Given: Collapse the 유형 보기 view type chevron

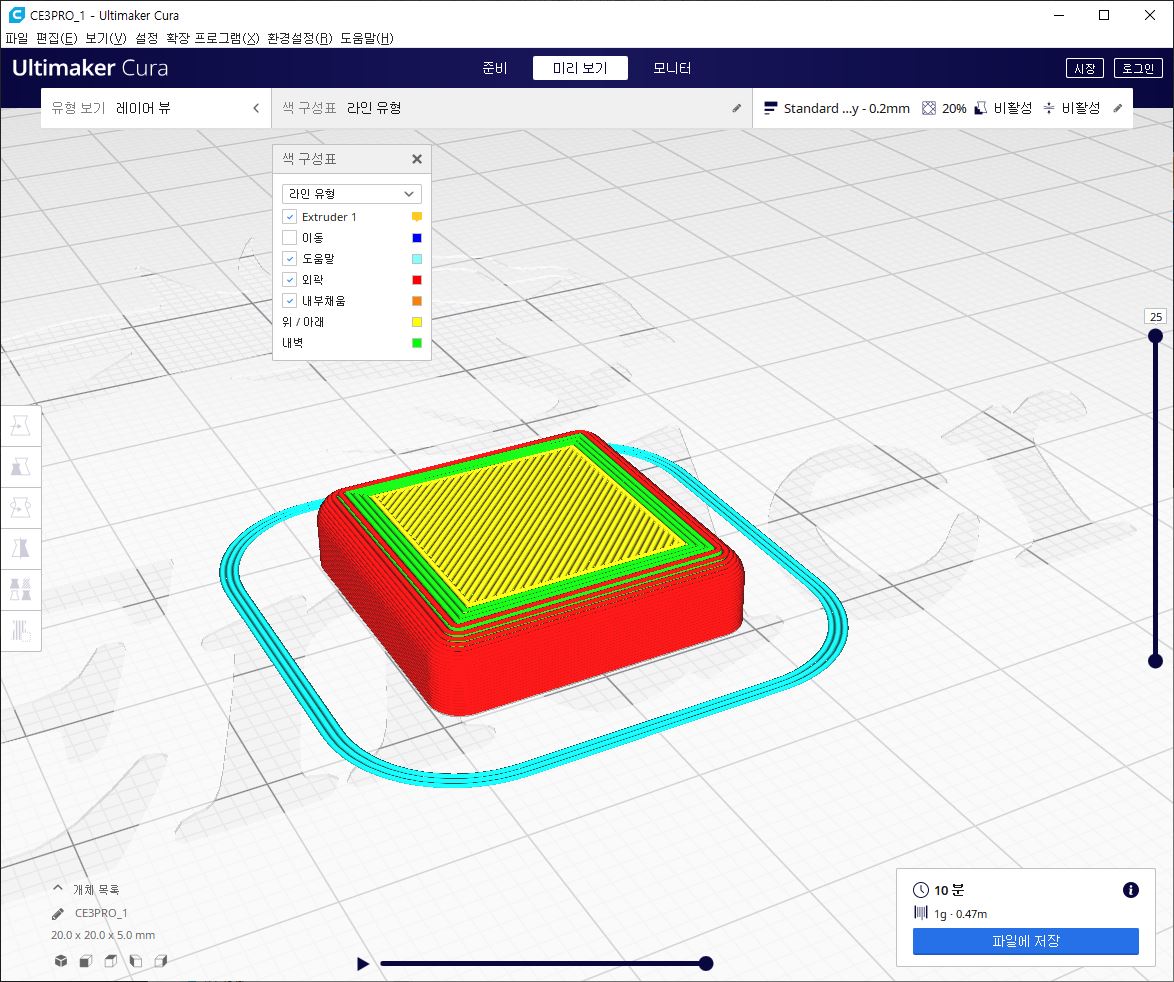Looking at the screenshot, I should pos(256,109).
